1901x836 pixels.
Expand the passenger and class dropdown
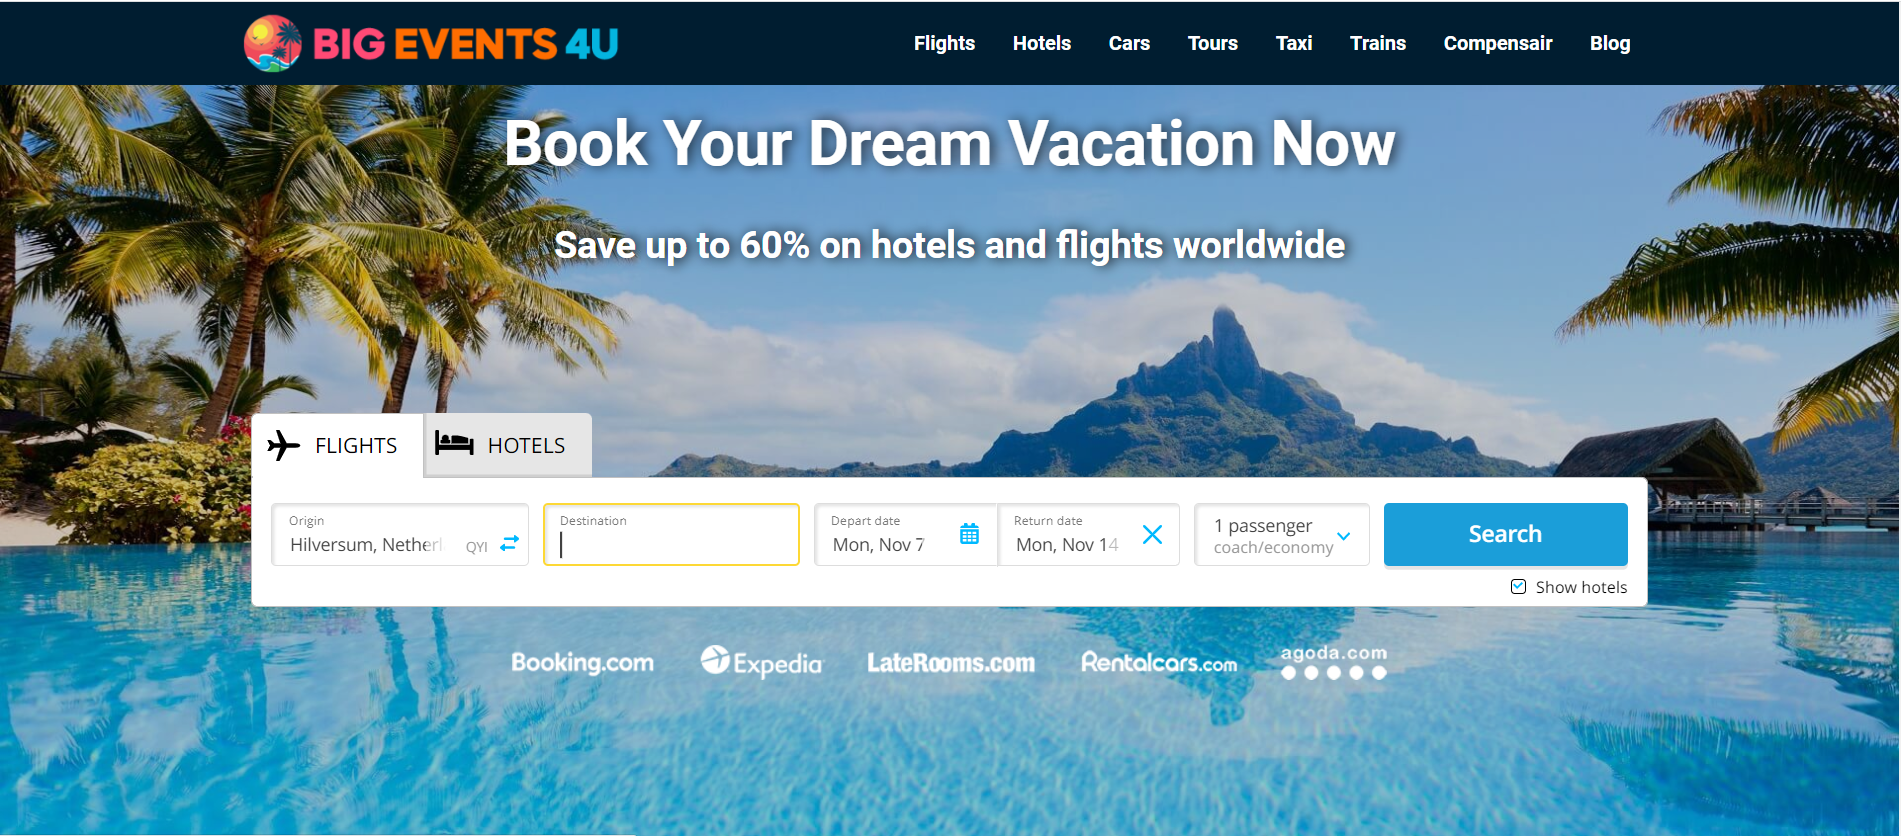(1282, 535)
